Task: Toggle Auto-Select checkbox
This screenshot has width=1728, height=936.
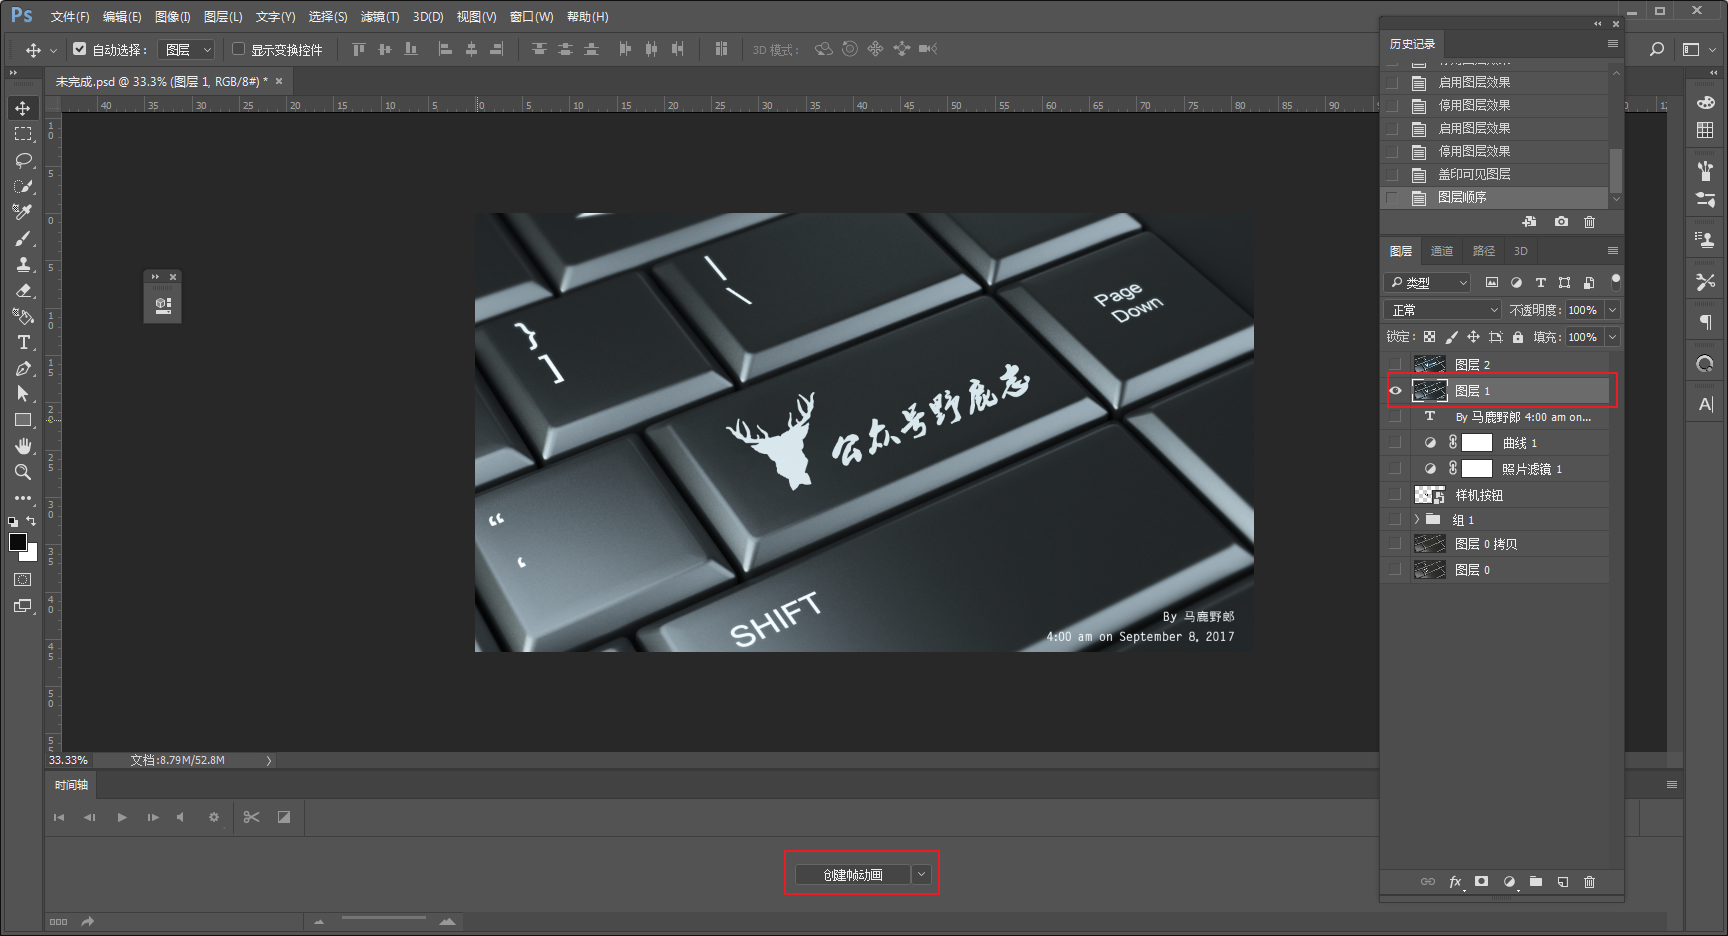Action: 79,48
